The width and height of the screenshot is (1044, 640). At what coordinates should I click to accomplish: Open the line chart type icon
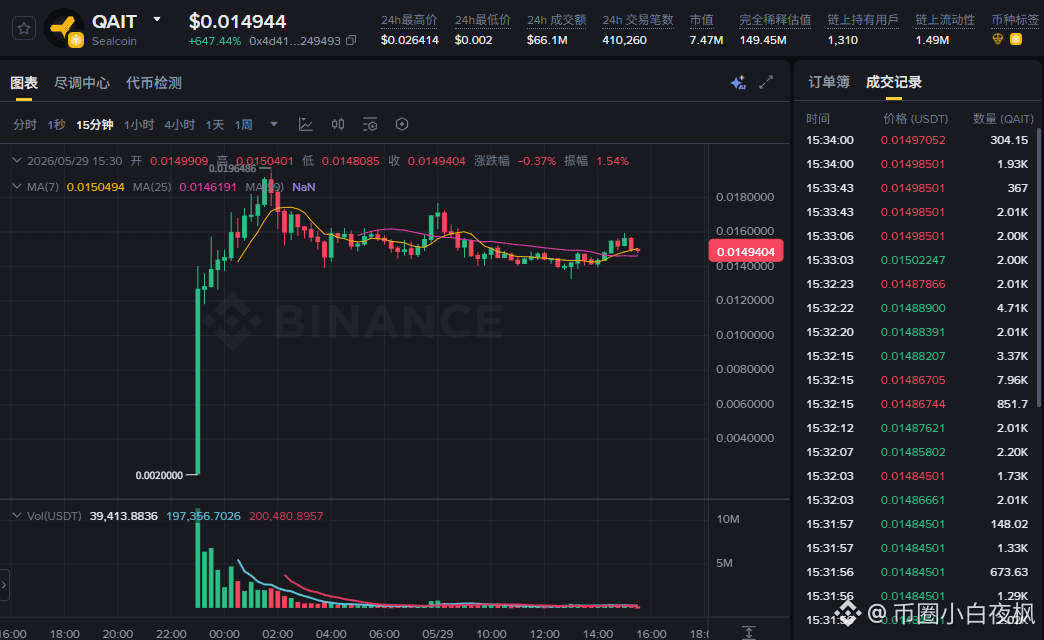pyautogui.click(x=306, y=124)
